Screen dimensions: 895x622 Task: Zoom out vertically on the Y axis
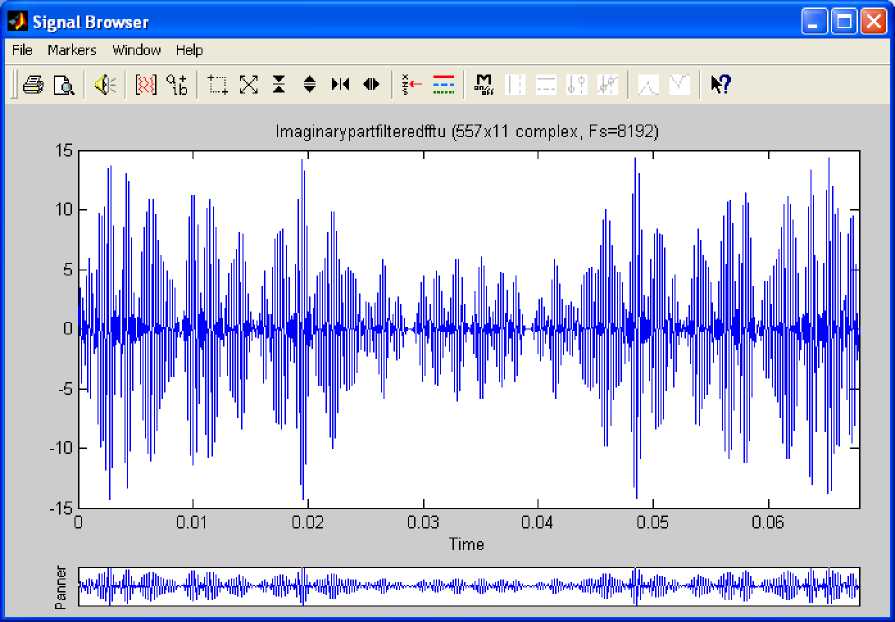pyautogui.click(x=310, y=85)
